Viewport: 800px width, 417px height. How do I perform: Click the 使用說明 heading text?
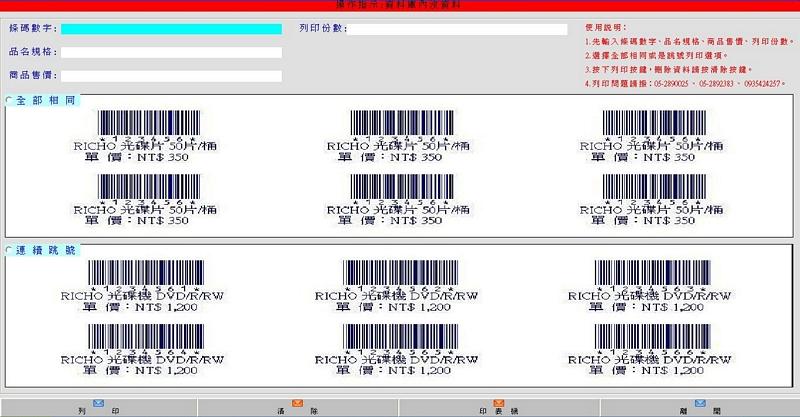pos(606,28)
